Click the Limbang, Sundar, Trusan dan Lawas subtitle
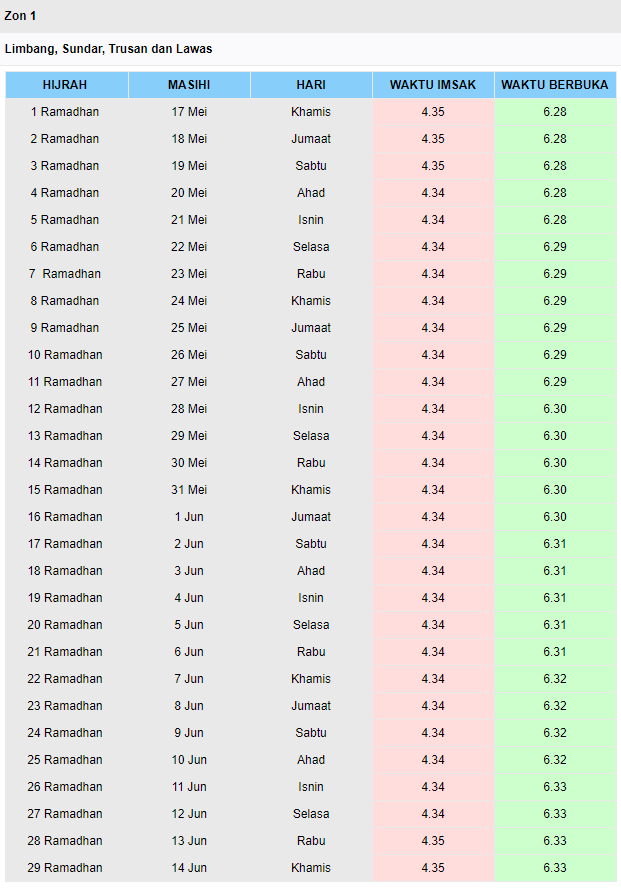The height and width of the screenshot is (890, 621). 108,49
